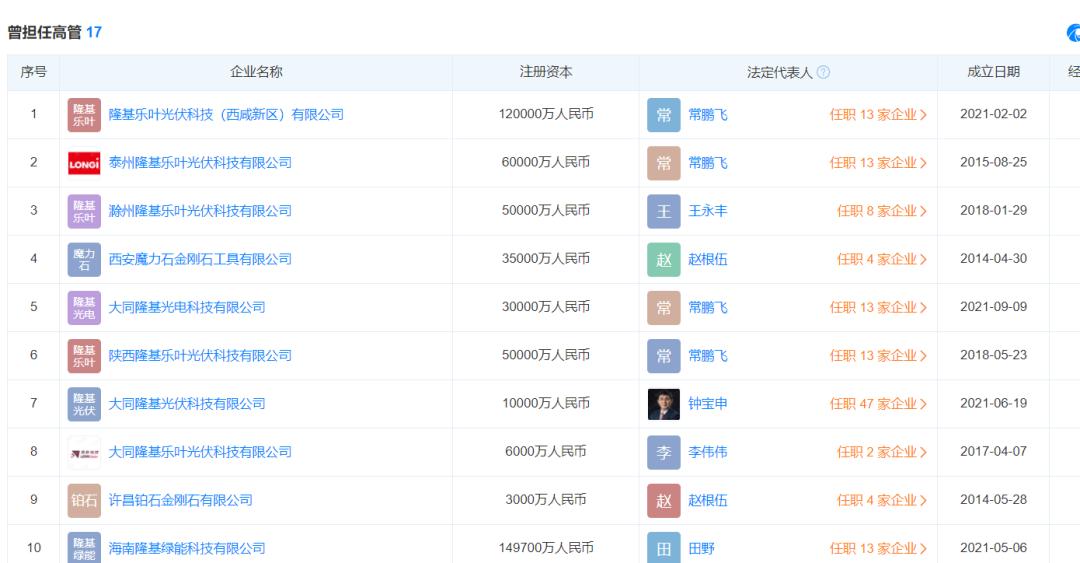The image size is (1080, 563).
Task: Click 6000万人民币 capital cell
Action: pos(546,451)
